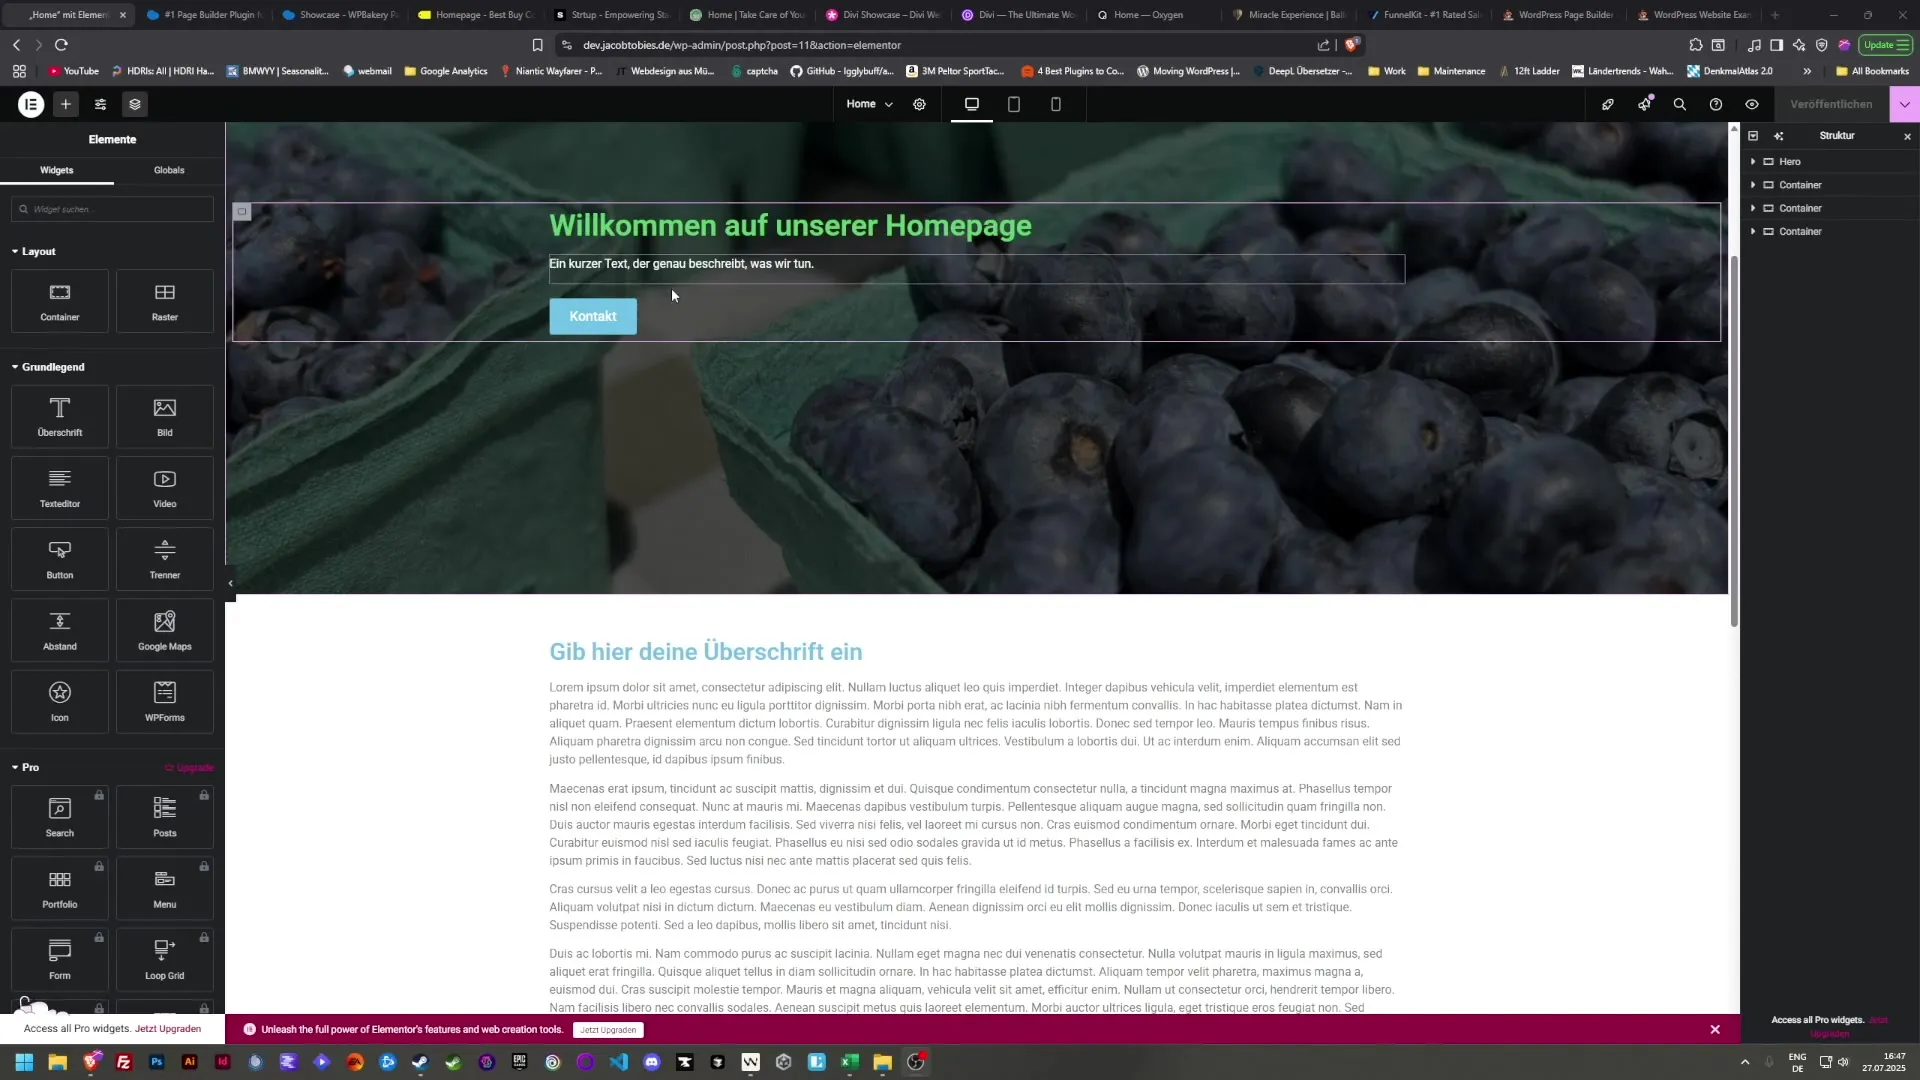Enable desktop preview mode
The height and width of the screenshot is (1080, 1920).
pos(970,104)
